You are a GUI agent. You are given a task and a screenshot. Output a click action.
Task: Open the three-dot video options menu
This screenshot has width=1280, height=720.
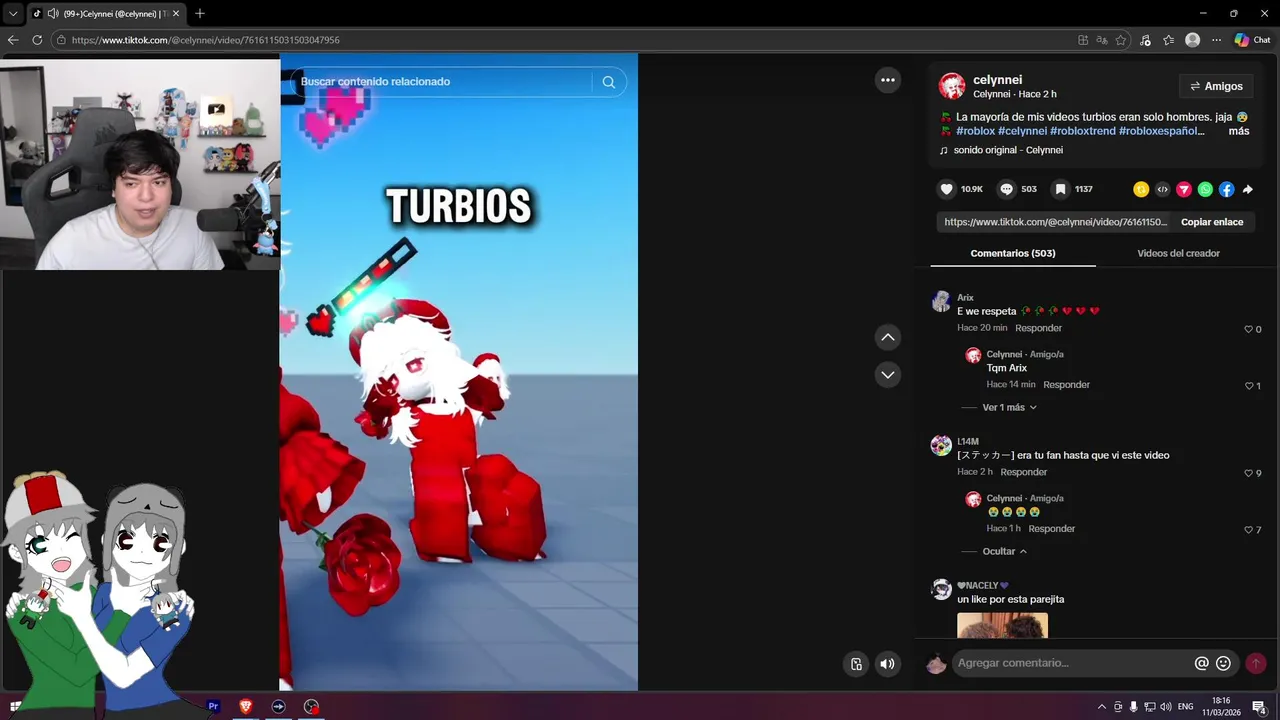(x=888, y=80)
